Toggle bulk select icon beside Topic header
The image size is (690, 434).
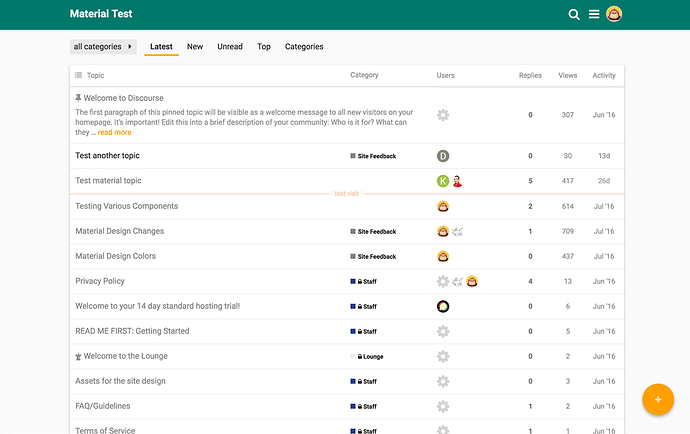78,75
